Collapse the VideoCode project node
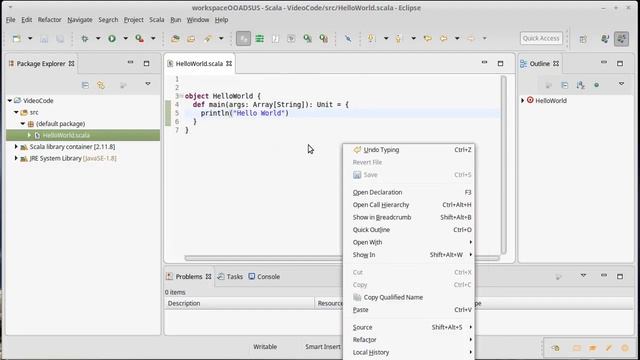 tap(10, 100)
